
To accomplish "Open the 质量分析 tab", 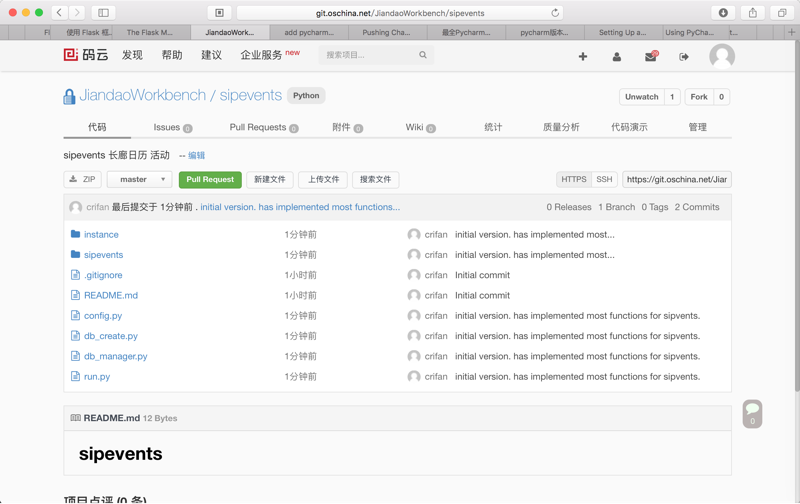I will [x=561, y=128].
